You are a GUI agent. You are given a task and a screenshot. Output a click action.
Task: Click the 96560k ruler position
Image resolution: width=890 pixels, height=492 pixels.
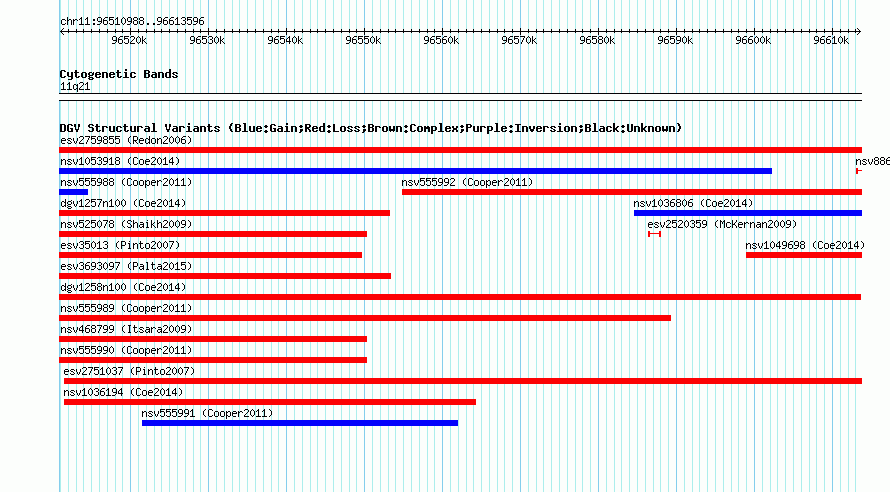[x=442, y=40]
